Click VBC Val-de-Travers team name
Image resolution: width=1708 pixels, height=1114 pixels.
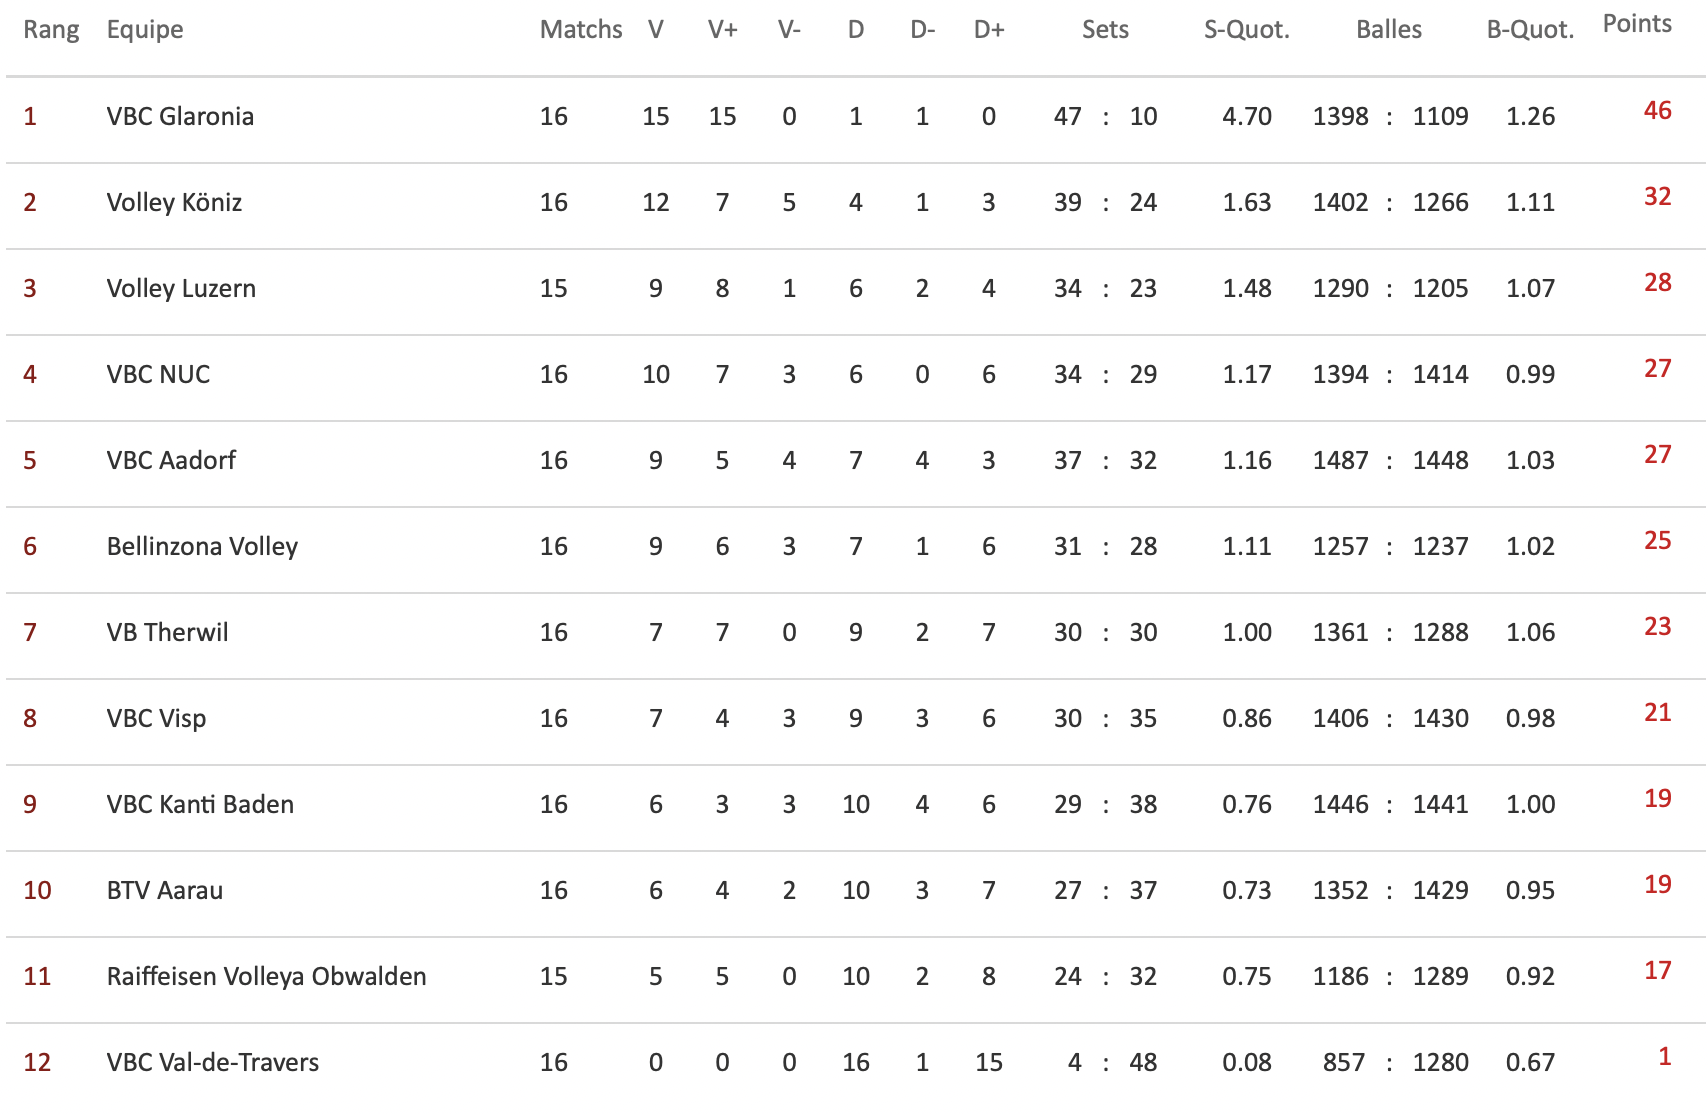[213, 1062]
